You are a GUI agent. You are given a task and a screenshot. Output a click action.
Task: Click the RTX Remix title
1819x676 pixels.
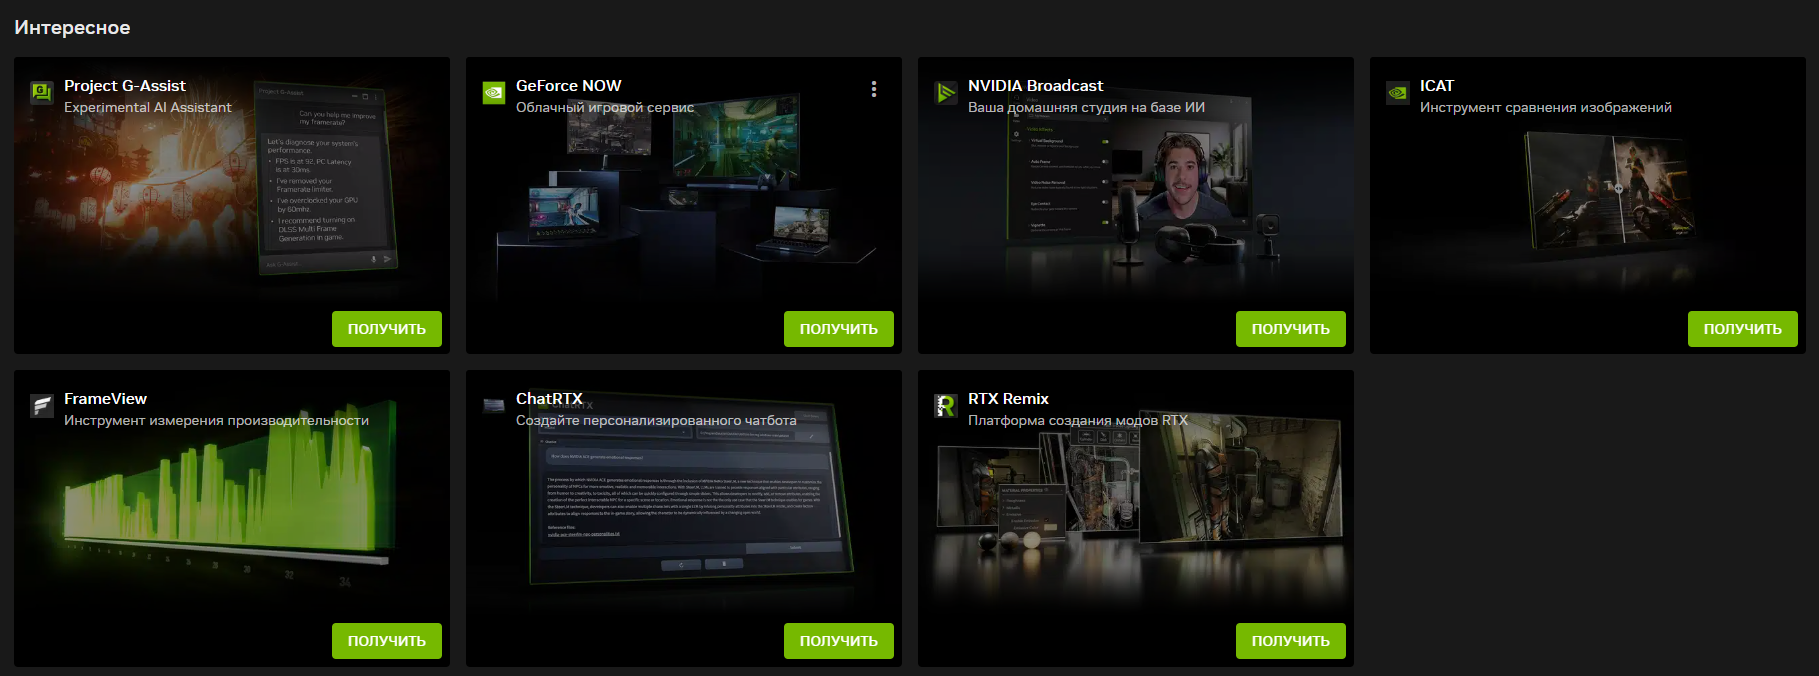pyautogui.click(x=1008, y=399)
